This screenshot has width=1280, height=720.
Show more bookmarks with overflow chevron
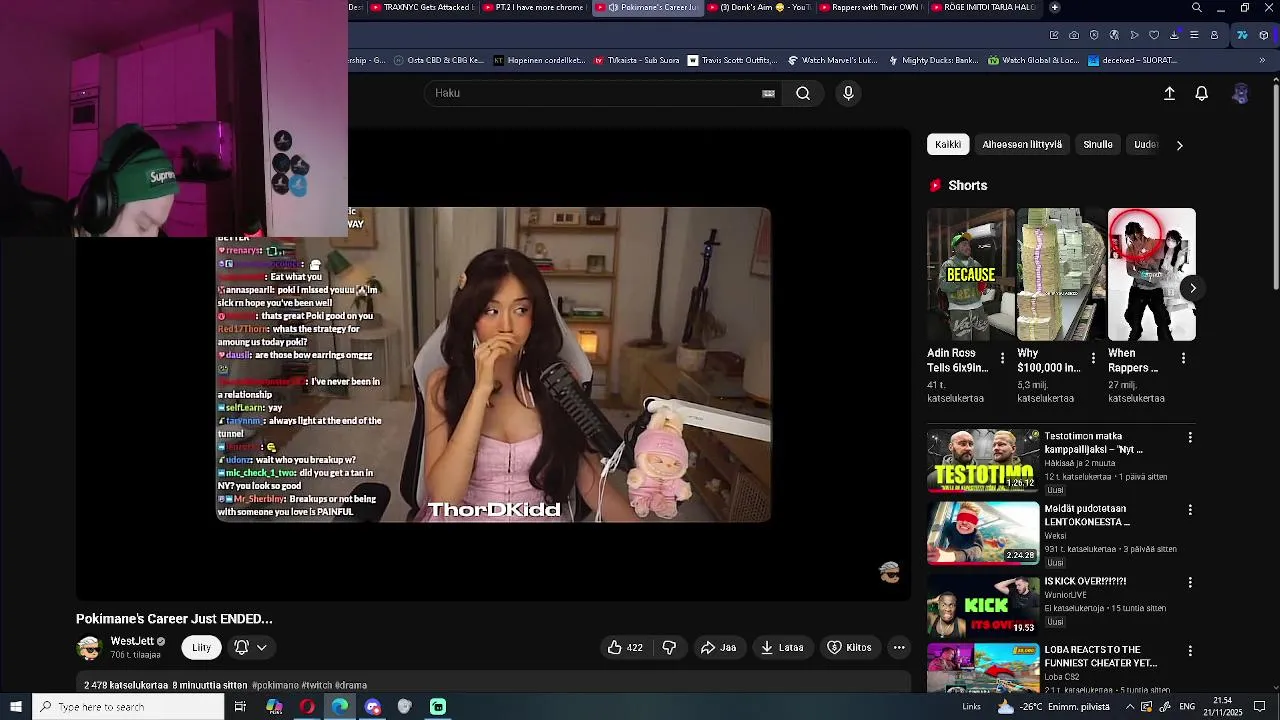coord(1262,60)
